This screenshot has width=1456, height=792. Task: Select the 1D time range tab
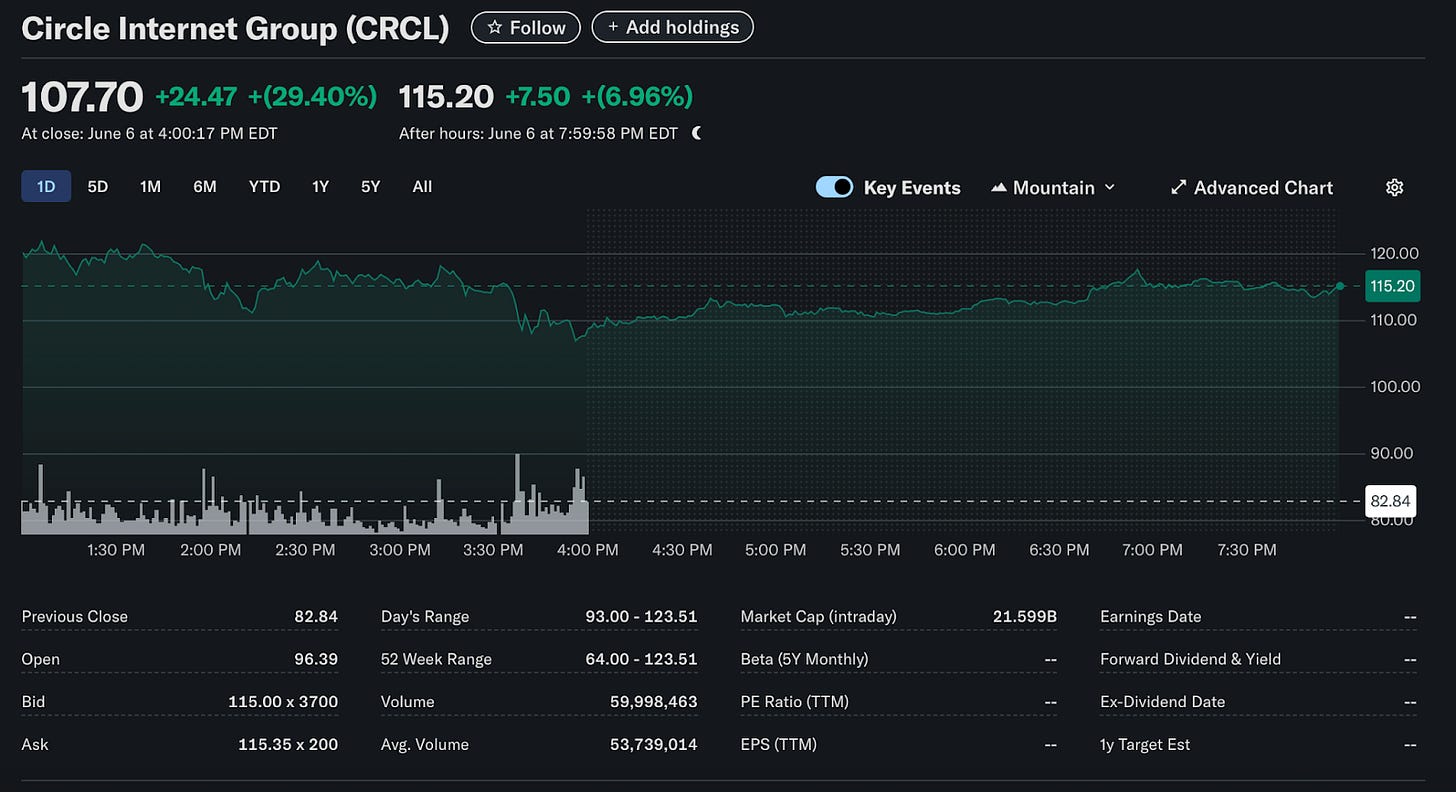click(46, 186)
